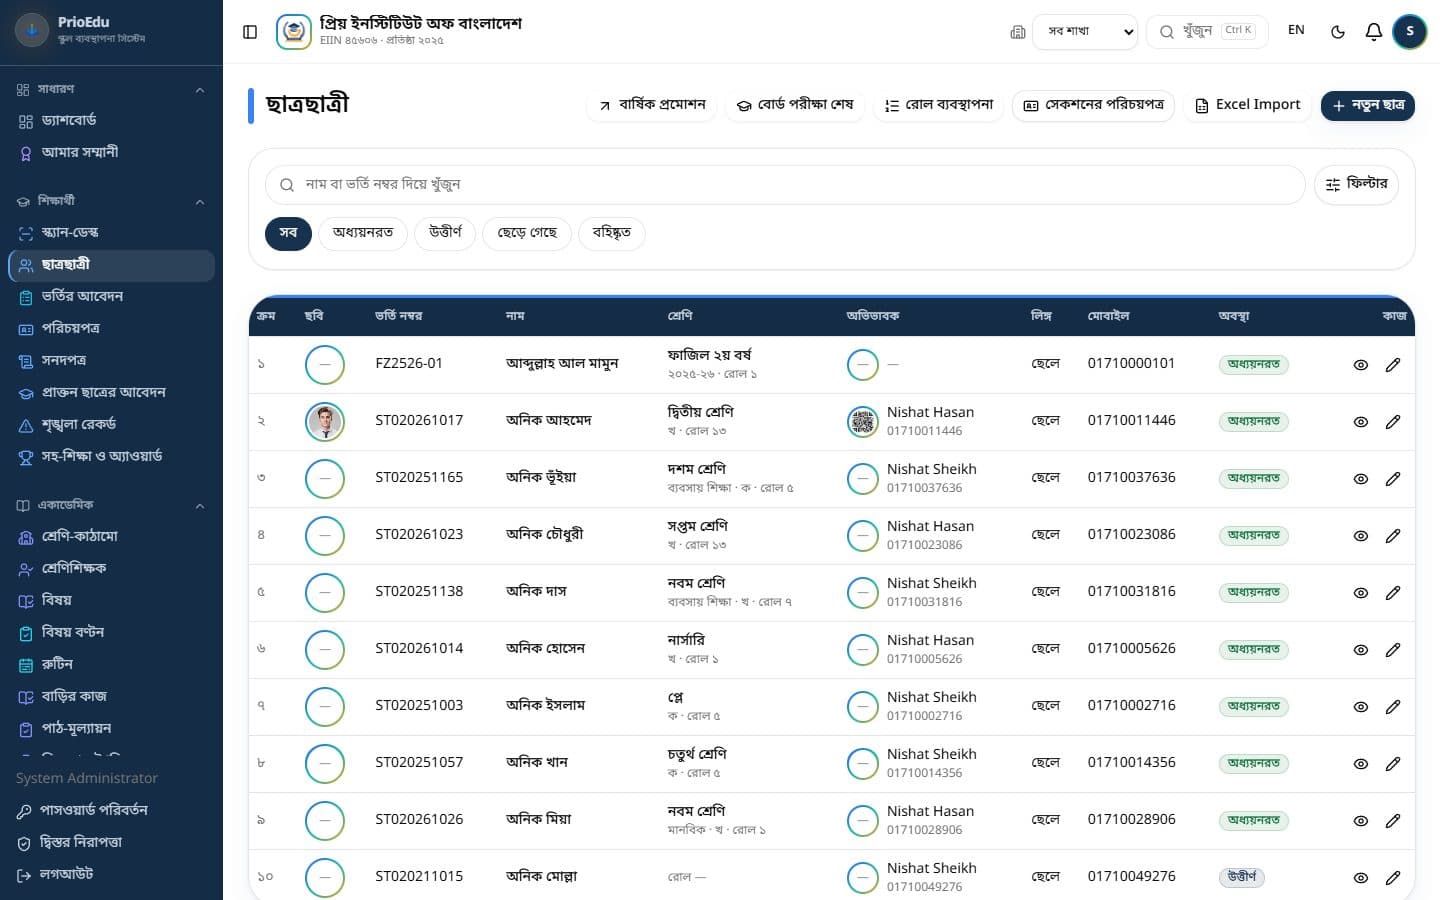View details of student ST020251165
1440x900 pixels.
[1361, 479]
